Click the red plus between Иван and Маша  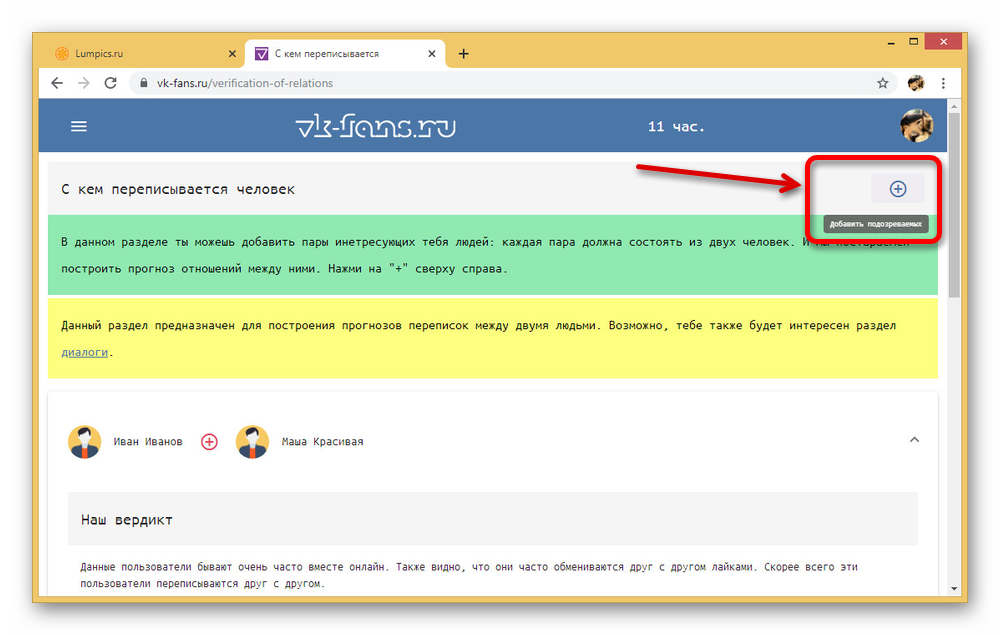click(x=209, y=441)
